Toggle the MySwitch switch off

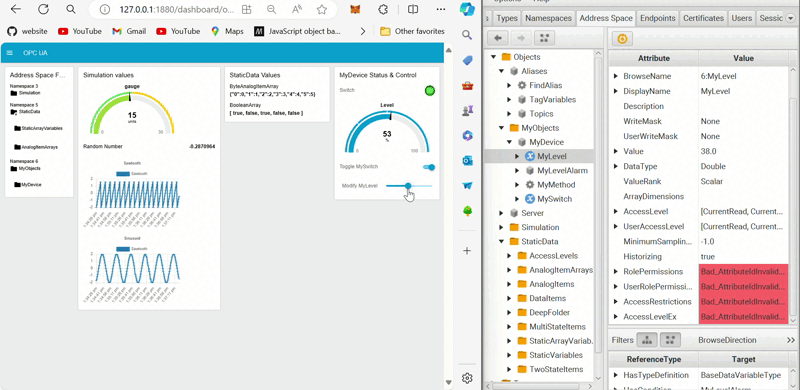(x=429, y=167)
